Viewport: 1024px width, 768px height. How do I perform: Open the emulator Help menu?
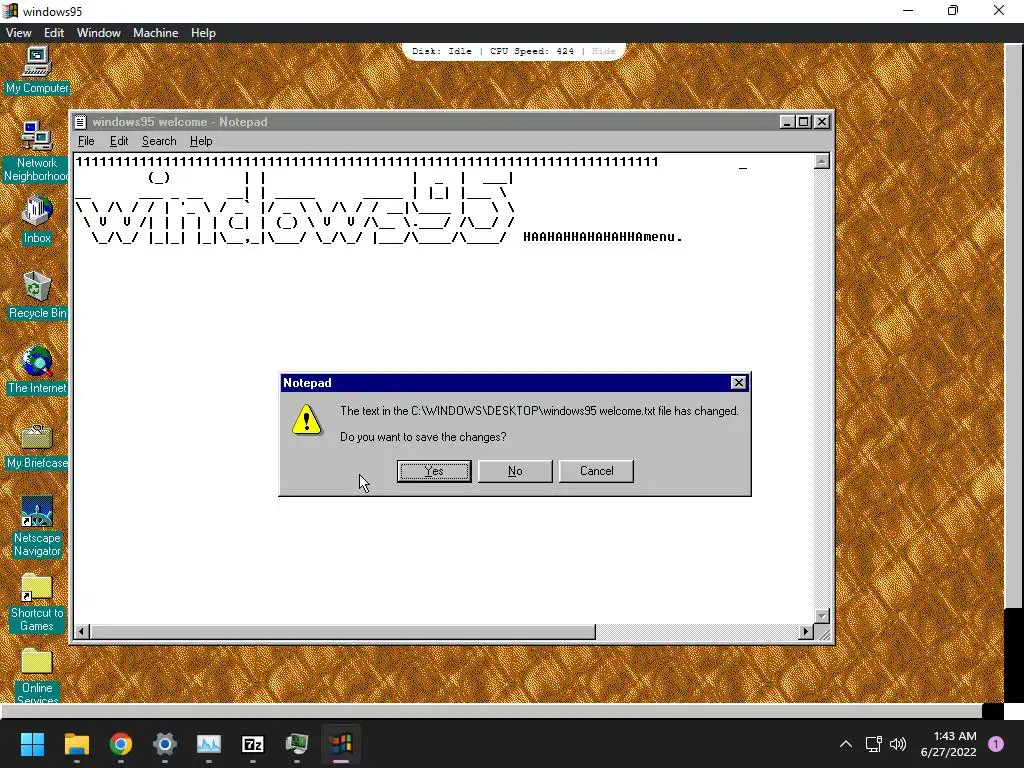tap(203, 33)
